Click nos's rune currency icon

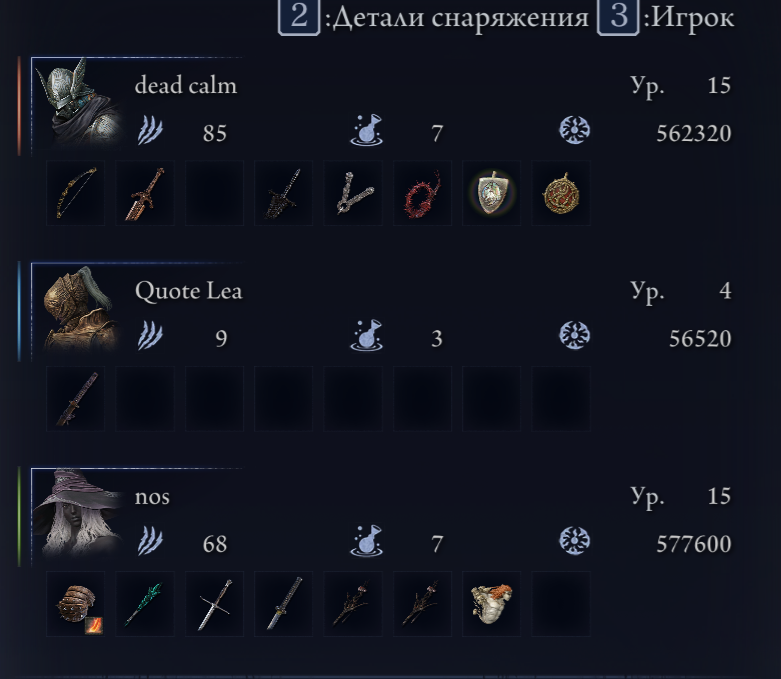574,541
